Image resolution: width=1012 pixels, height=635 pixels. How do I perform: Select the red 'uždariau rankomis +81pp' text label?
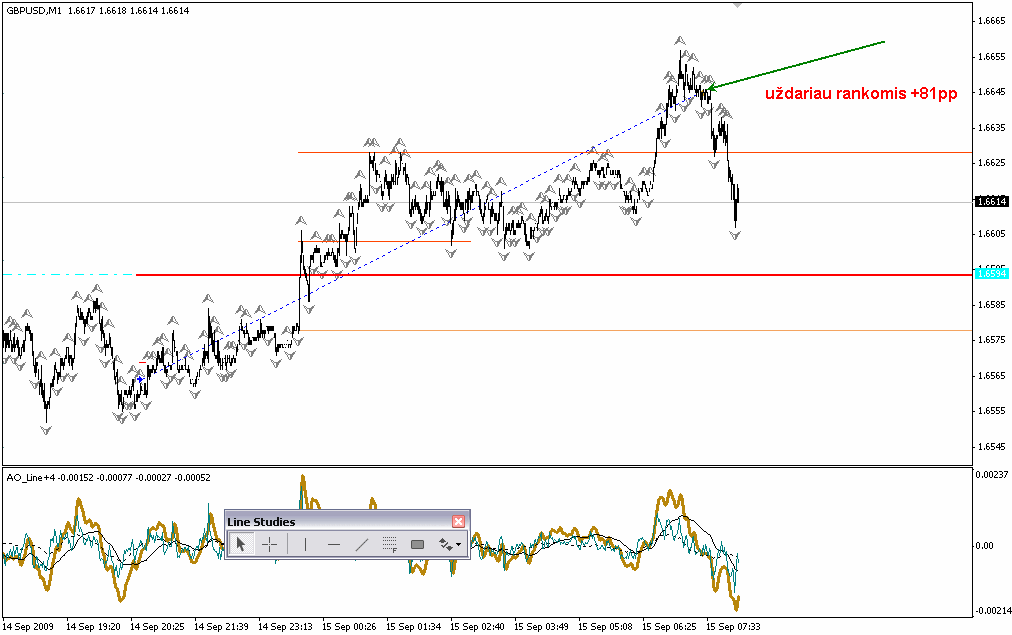pyautogui.click(x=861, y=94)
